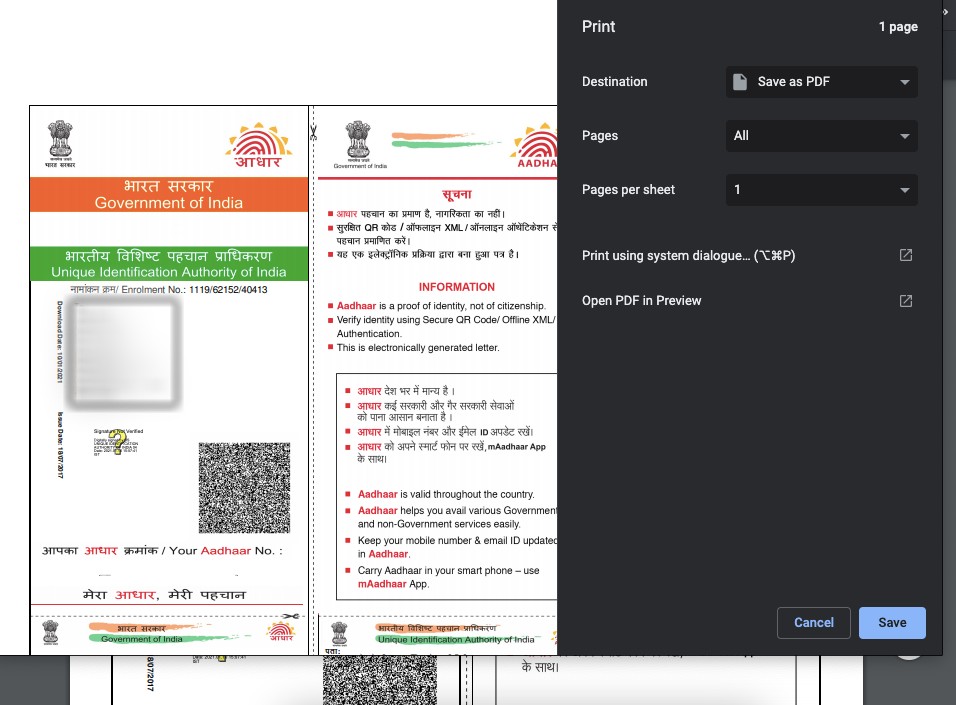Click the small emblem in bottom-left card strip
This screenshot has height=705, width=956.
click(51, 632)
